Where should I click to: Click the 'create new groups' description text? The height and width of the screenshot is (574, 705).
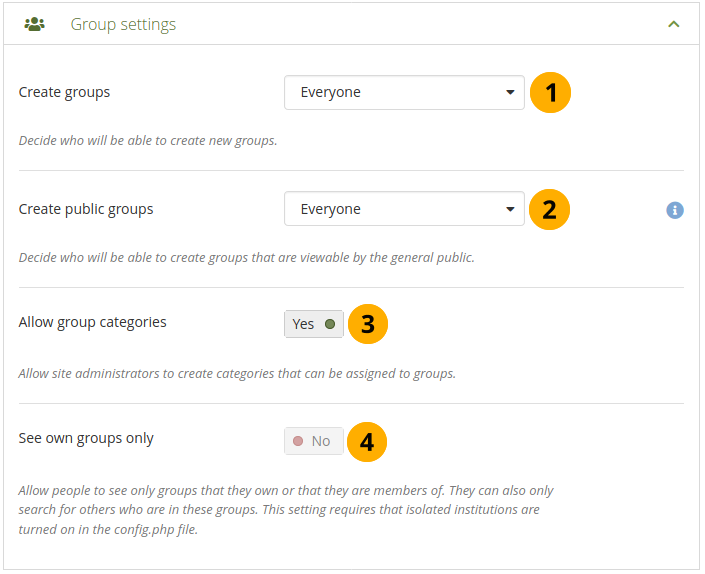[x=148, y=141]
